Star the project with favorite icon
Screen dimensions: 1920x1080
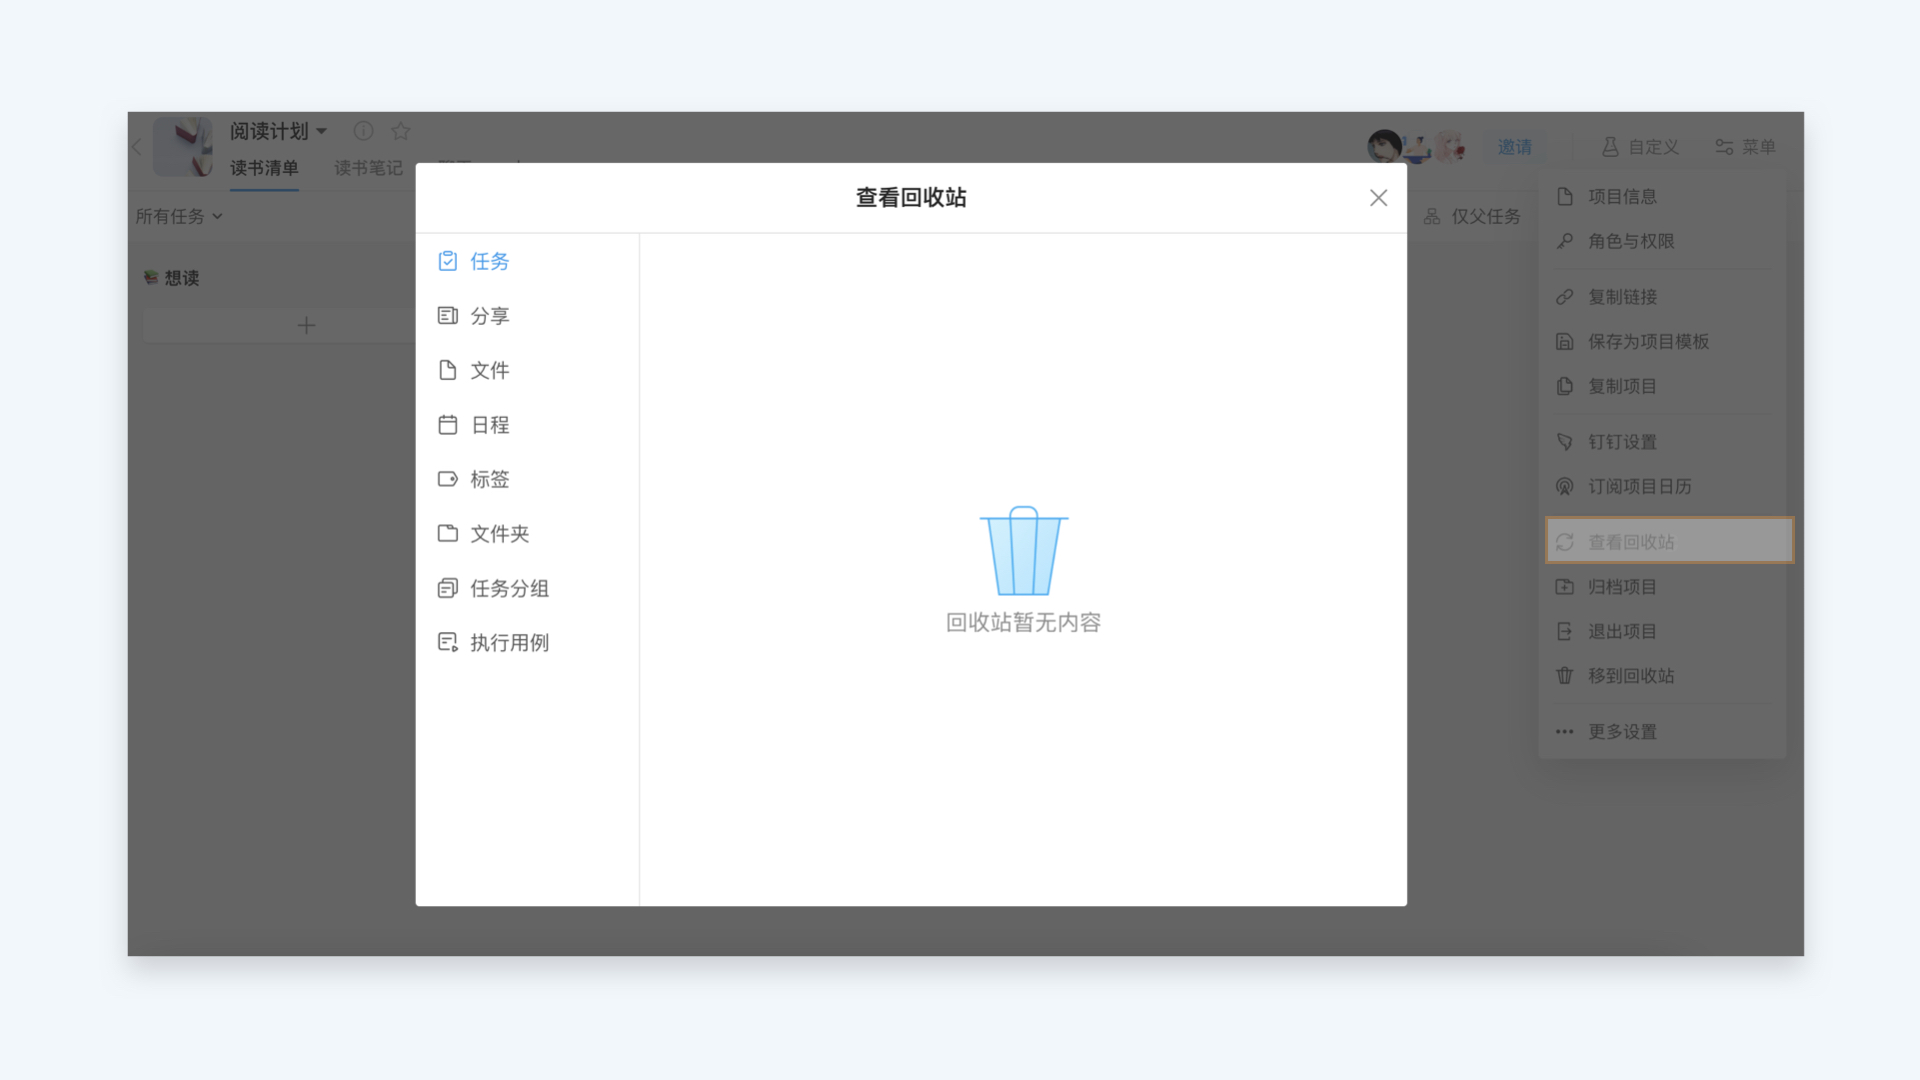pos(401,131)
